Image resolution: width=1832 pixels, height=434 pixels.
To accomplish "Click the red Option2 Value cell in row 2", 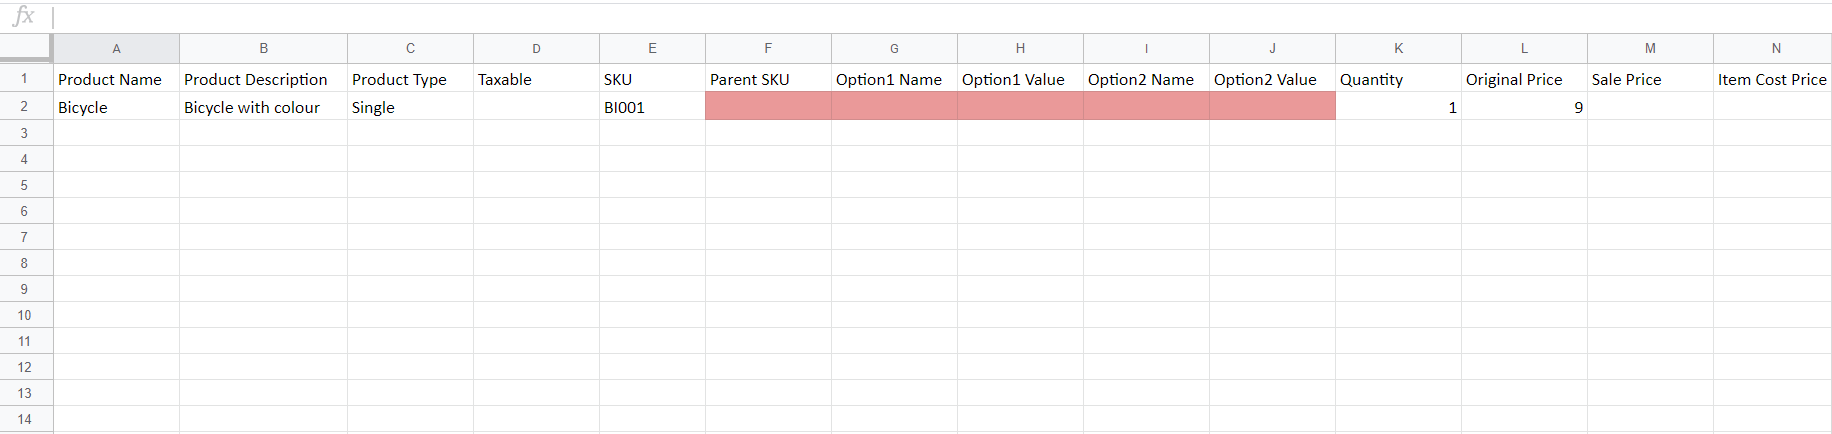I will pyautogui.click(x=1272, y=106).
